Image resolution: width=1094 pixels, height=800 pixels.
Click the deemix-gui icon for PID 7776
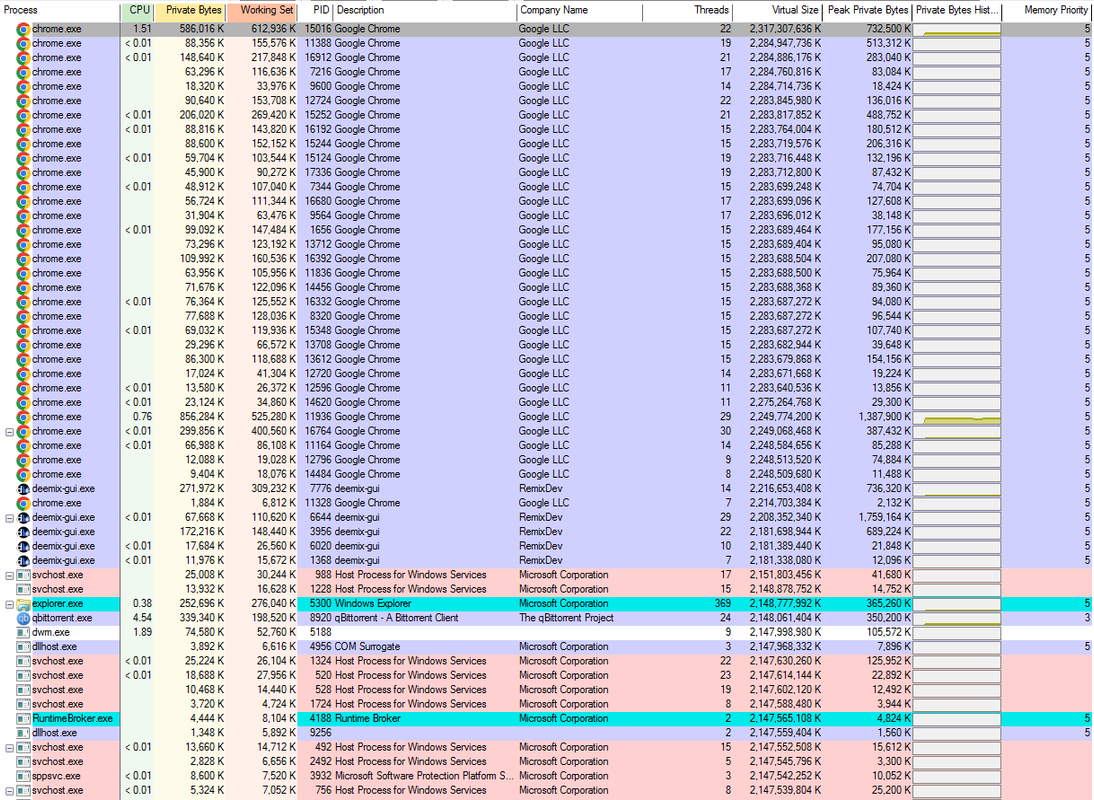[x=23, y=489]
